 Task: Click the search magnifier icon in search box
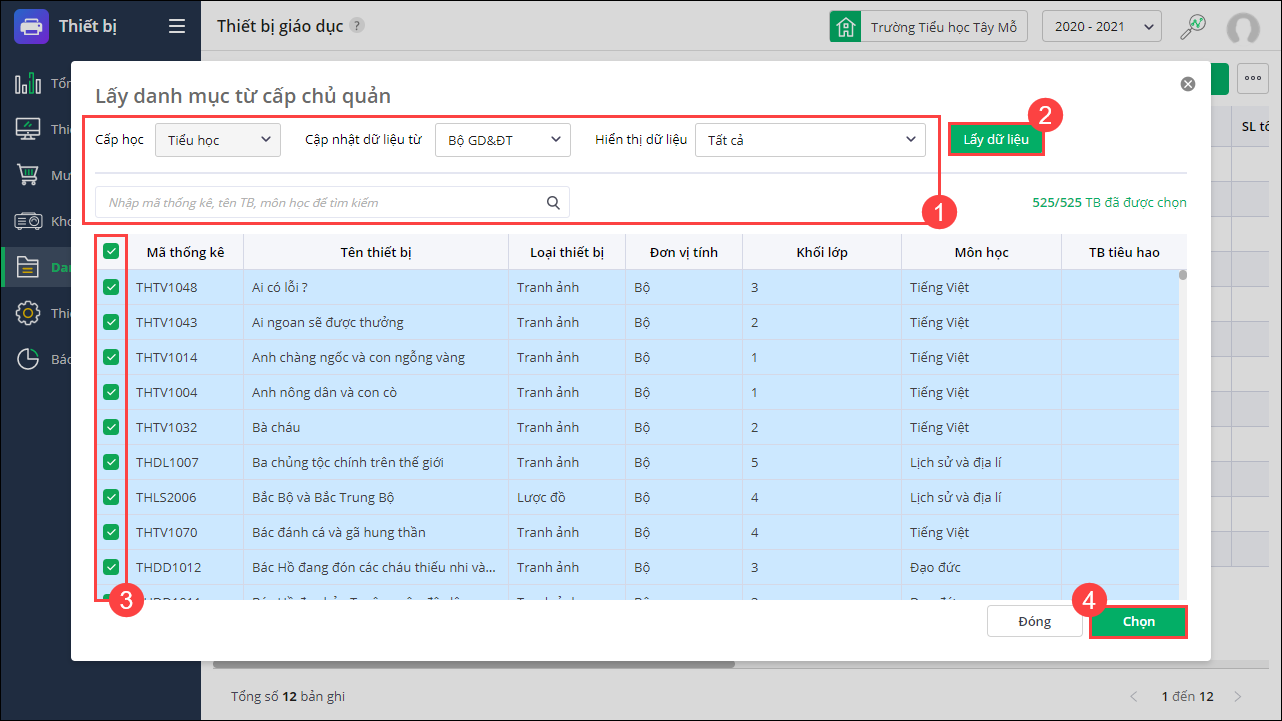pyautogui.click(x=553, y=203)
